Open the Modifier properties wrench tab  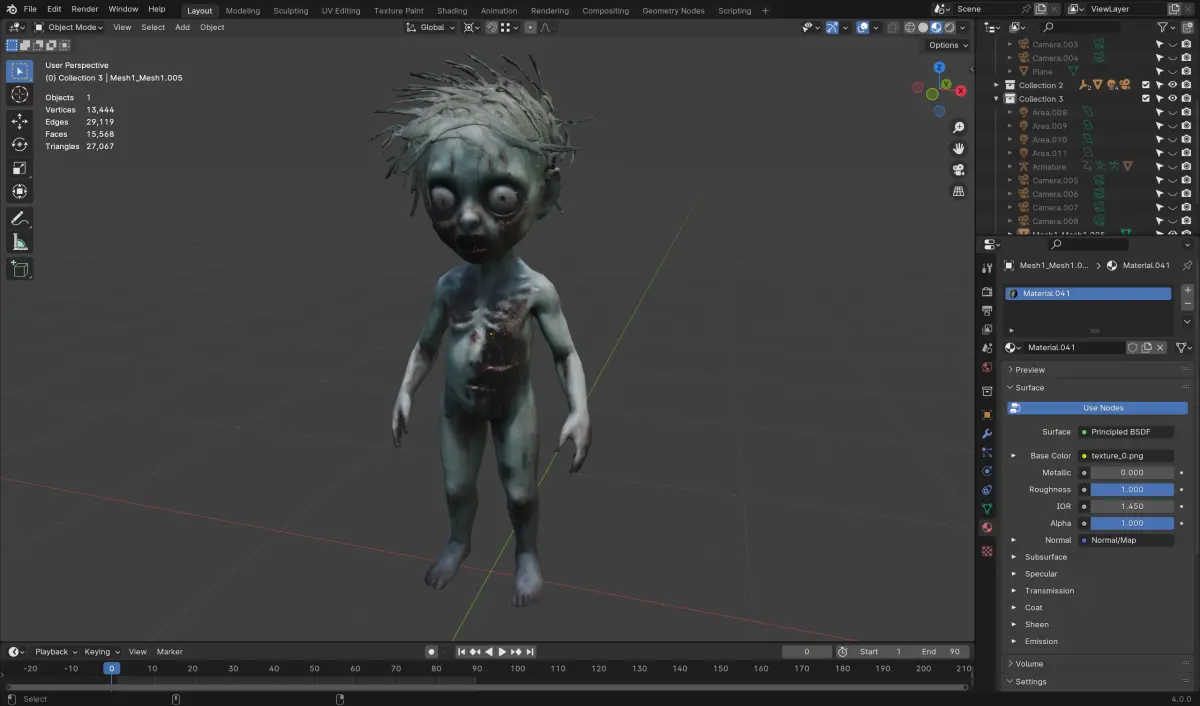click(x=986, y=432)
